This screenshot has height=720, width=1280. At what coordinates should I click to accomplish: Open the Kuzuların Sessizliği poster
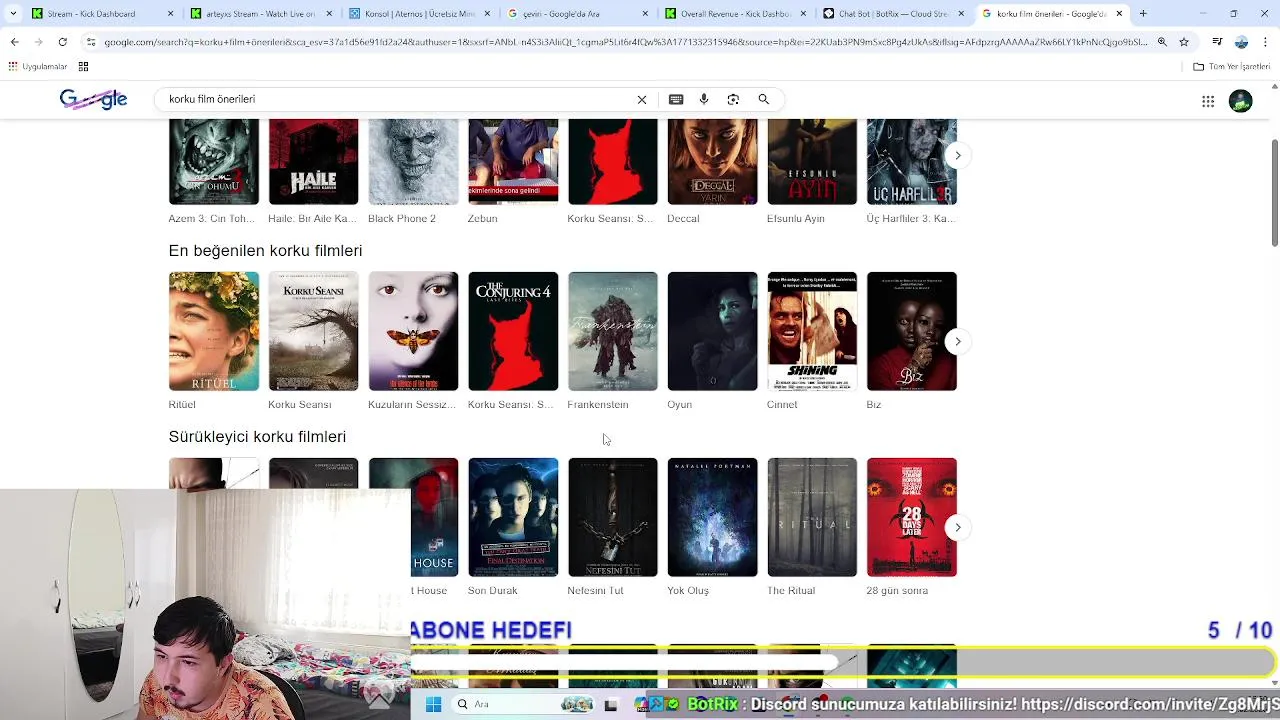(413, 331)
